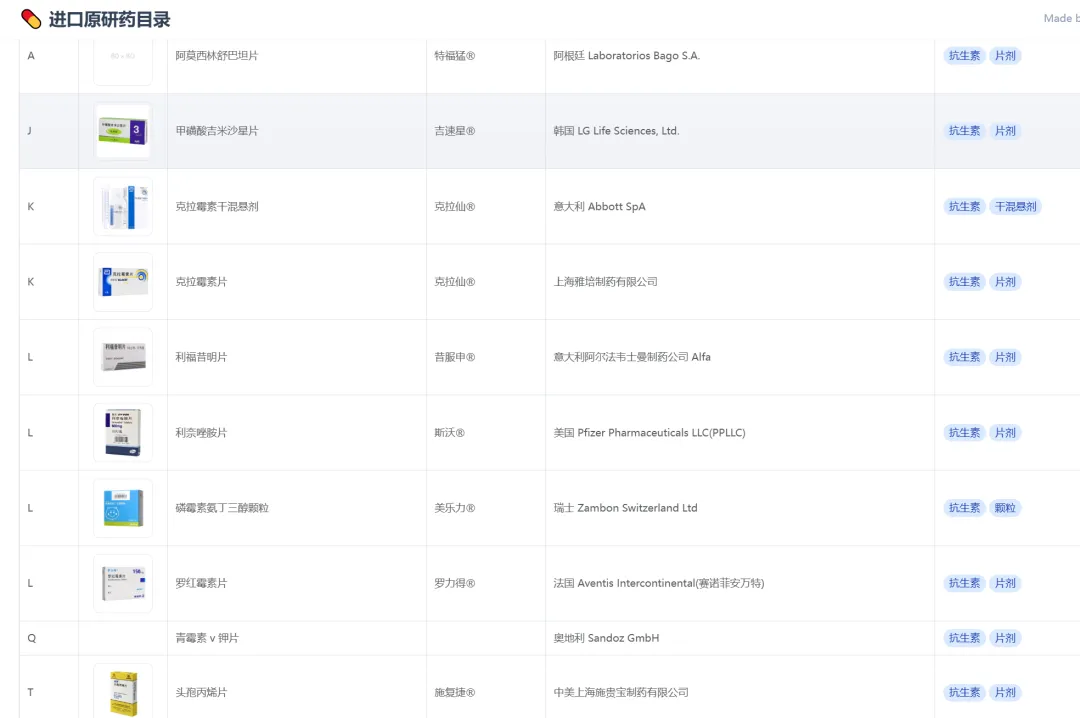Click manufacturer 上海雅培制药有限公司
Screen dimensions: 1080x718
[605, 282]
